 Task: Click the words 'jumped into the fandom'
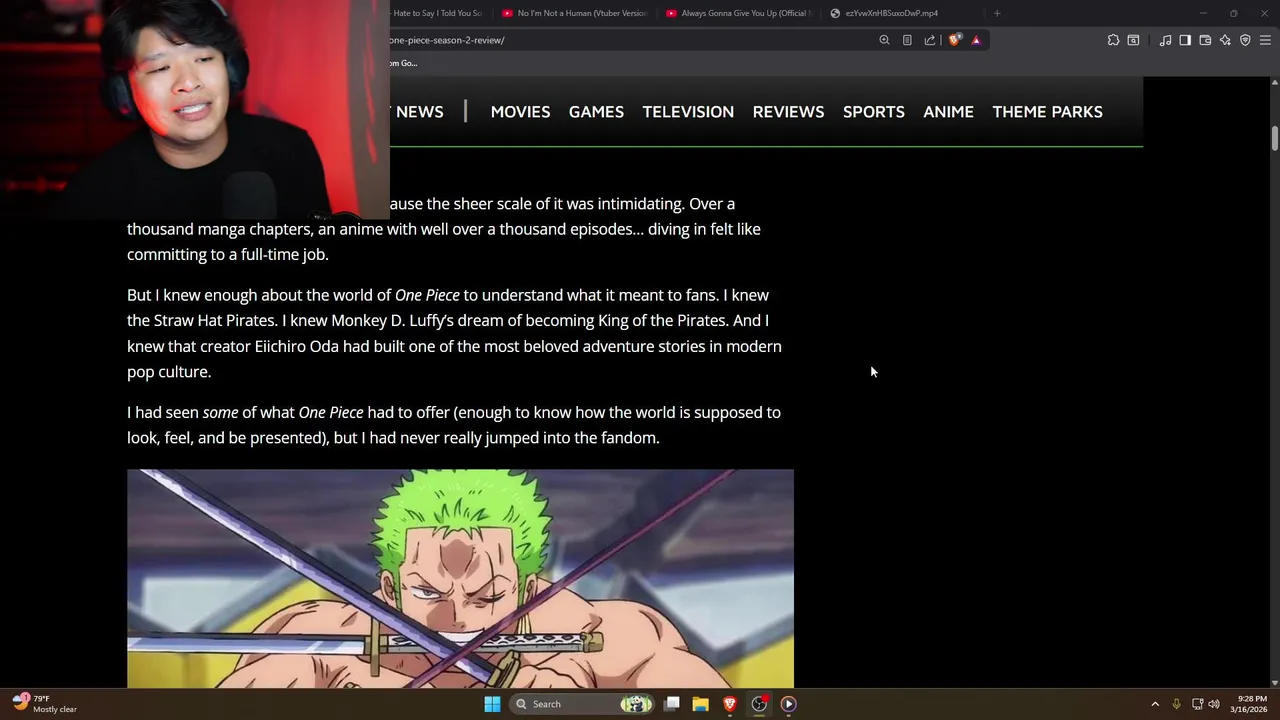(x=572, y=438)
